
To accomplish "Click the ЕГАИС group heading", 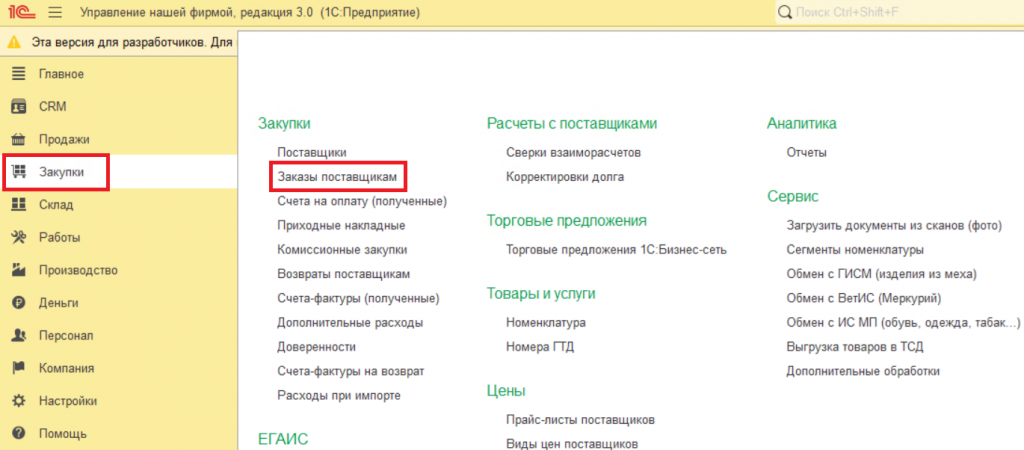I will coord(283,438).
